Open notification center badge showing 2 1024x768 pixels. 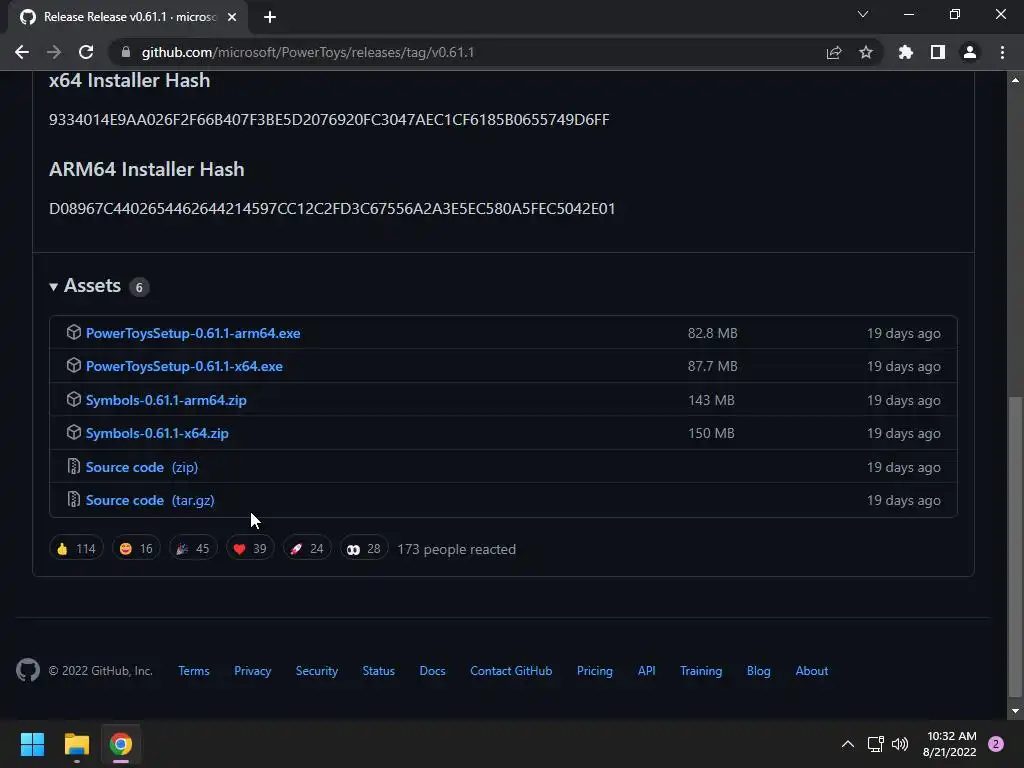[996, 744]
